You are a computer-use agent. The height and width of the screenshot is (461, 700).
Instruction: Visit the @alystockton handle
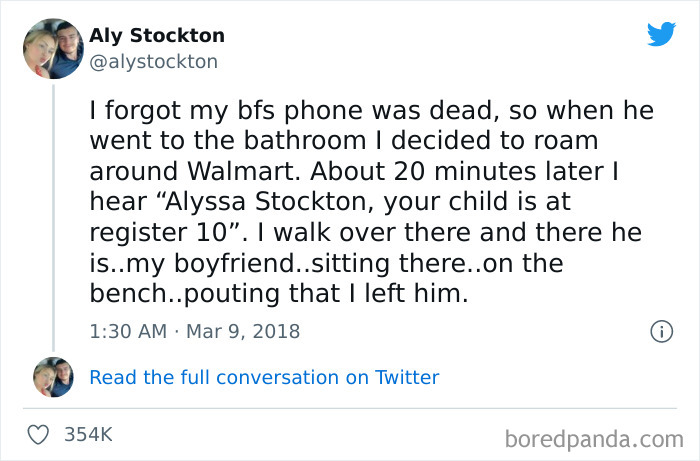pos(153,62)
